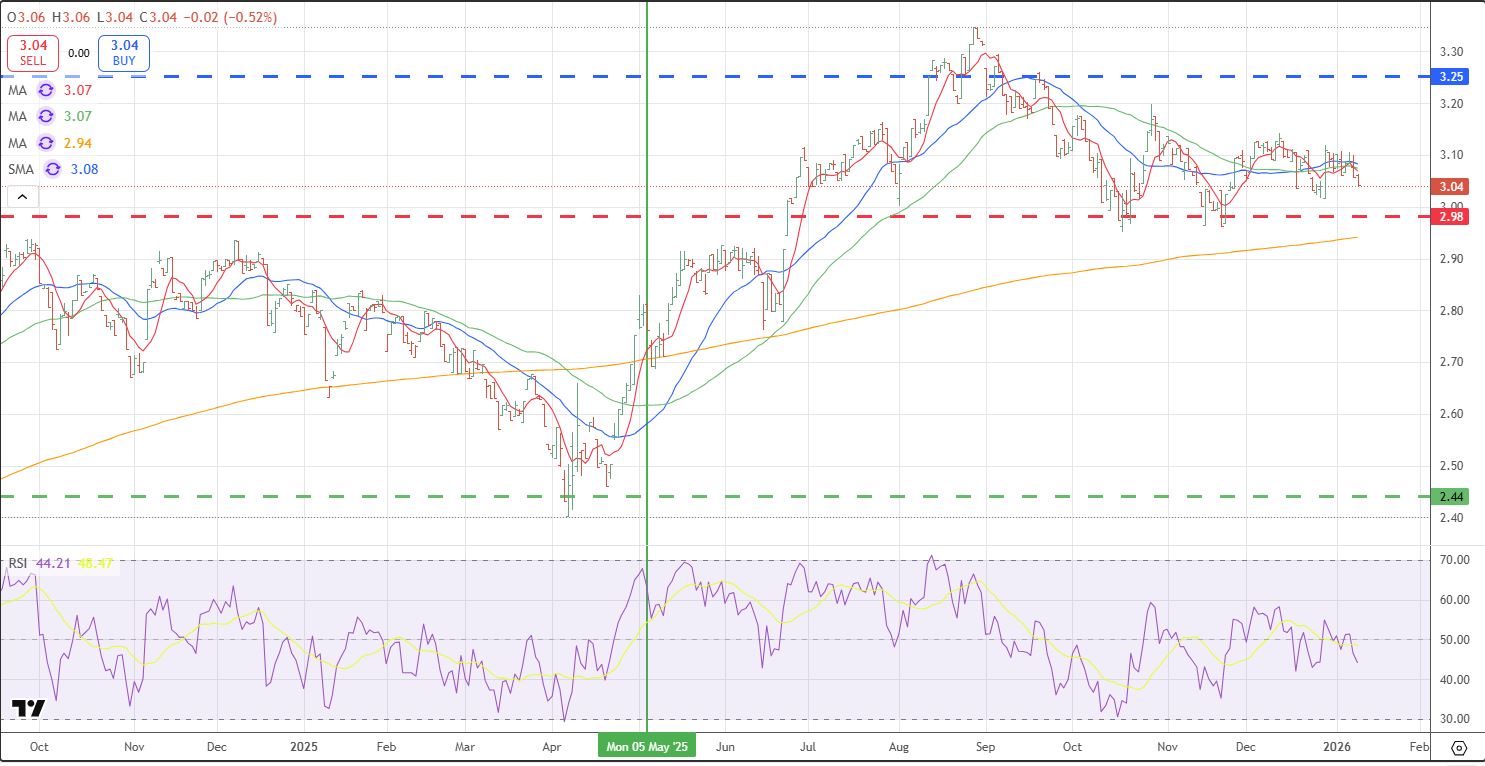Click the 70.00 level on RSI scale
The height and width of the screenshot is (766, 1485).
click(x=1451, y=560)
